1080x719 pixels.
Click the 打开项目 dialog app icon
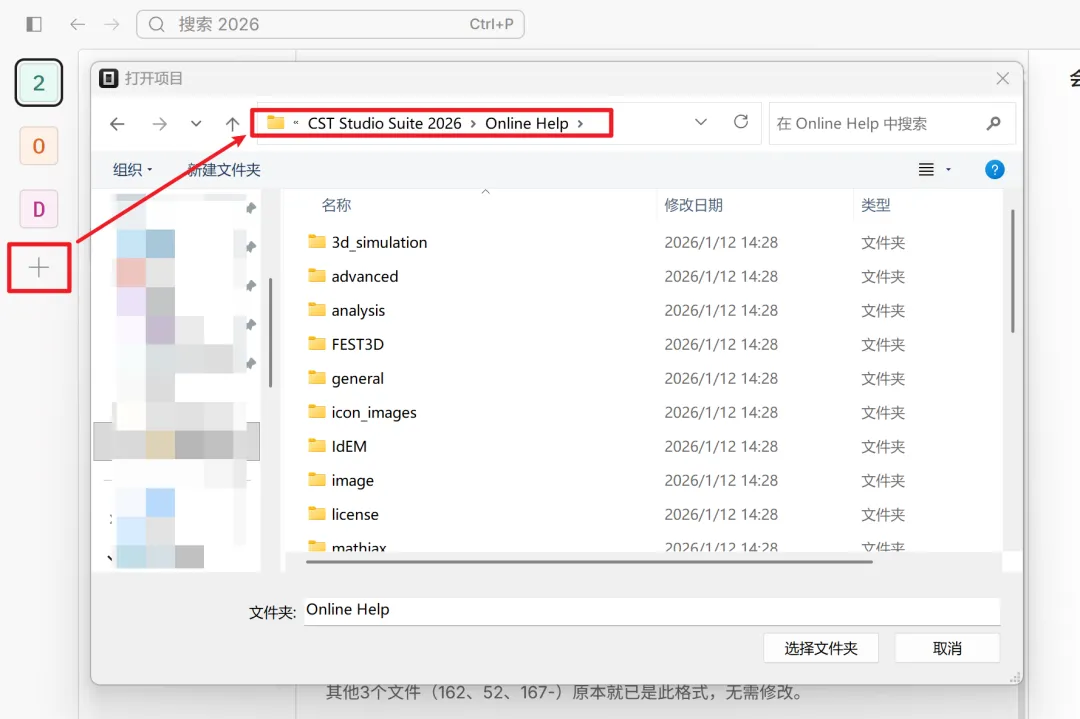coord(108,79)
